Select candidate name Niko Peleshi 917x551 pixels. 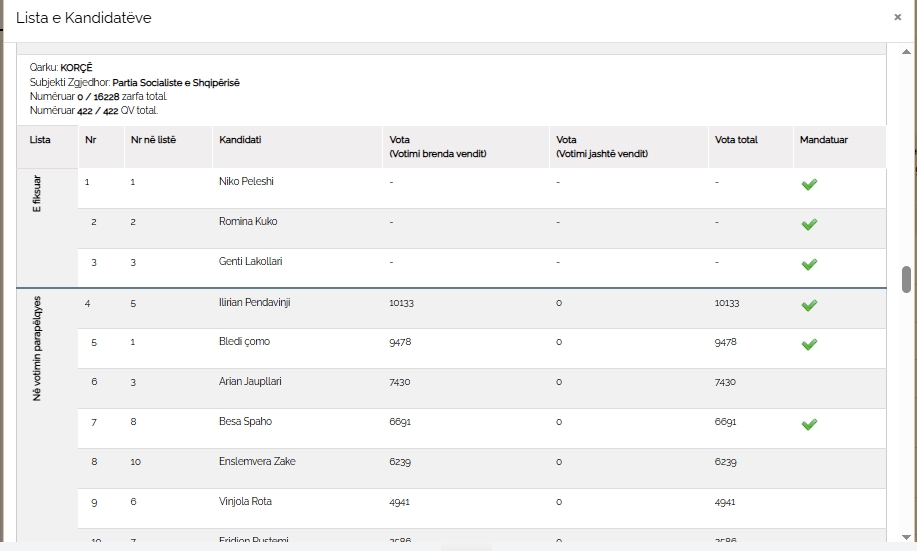(x=246, y=181)
